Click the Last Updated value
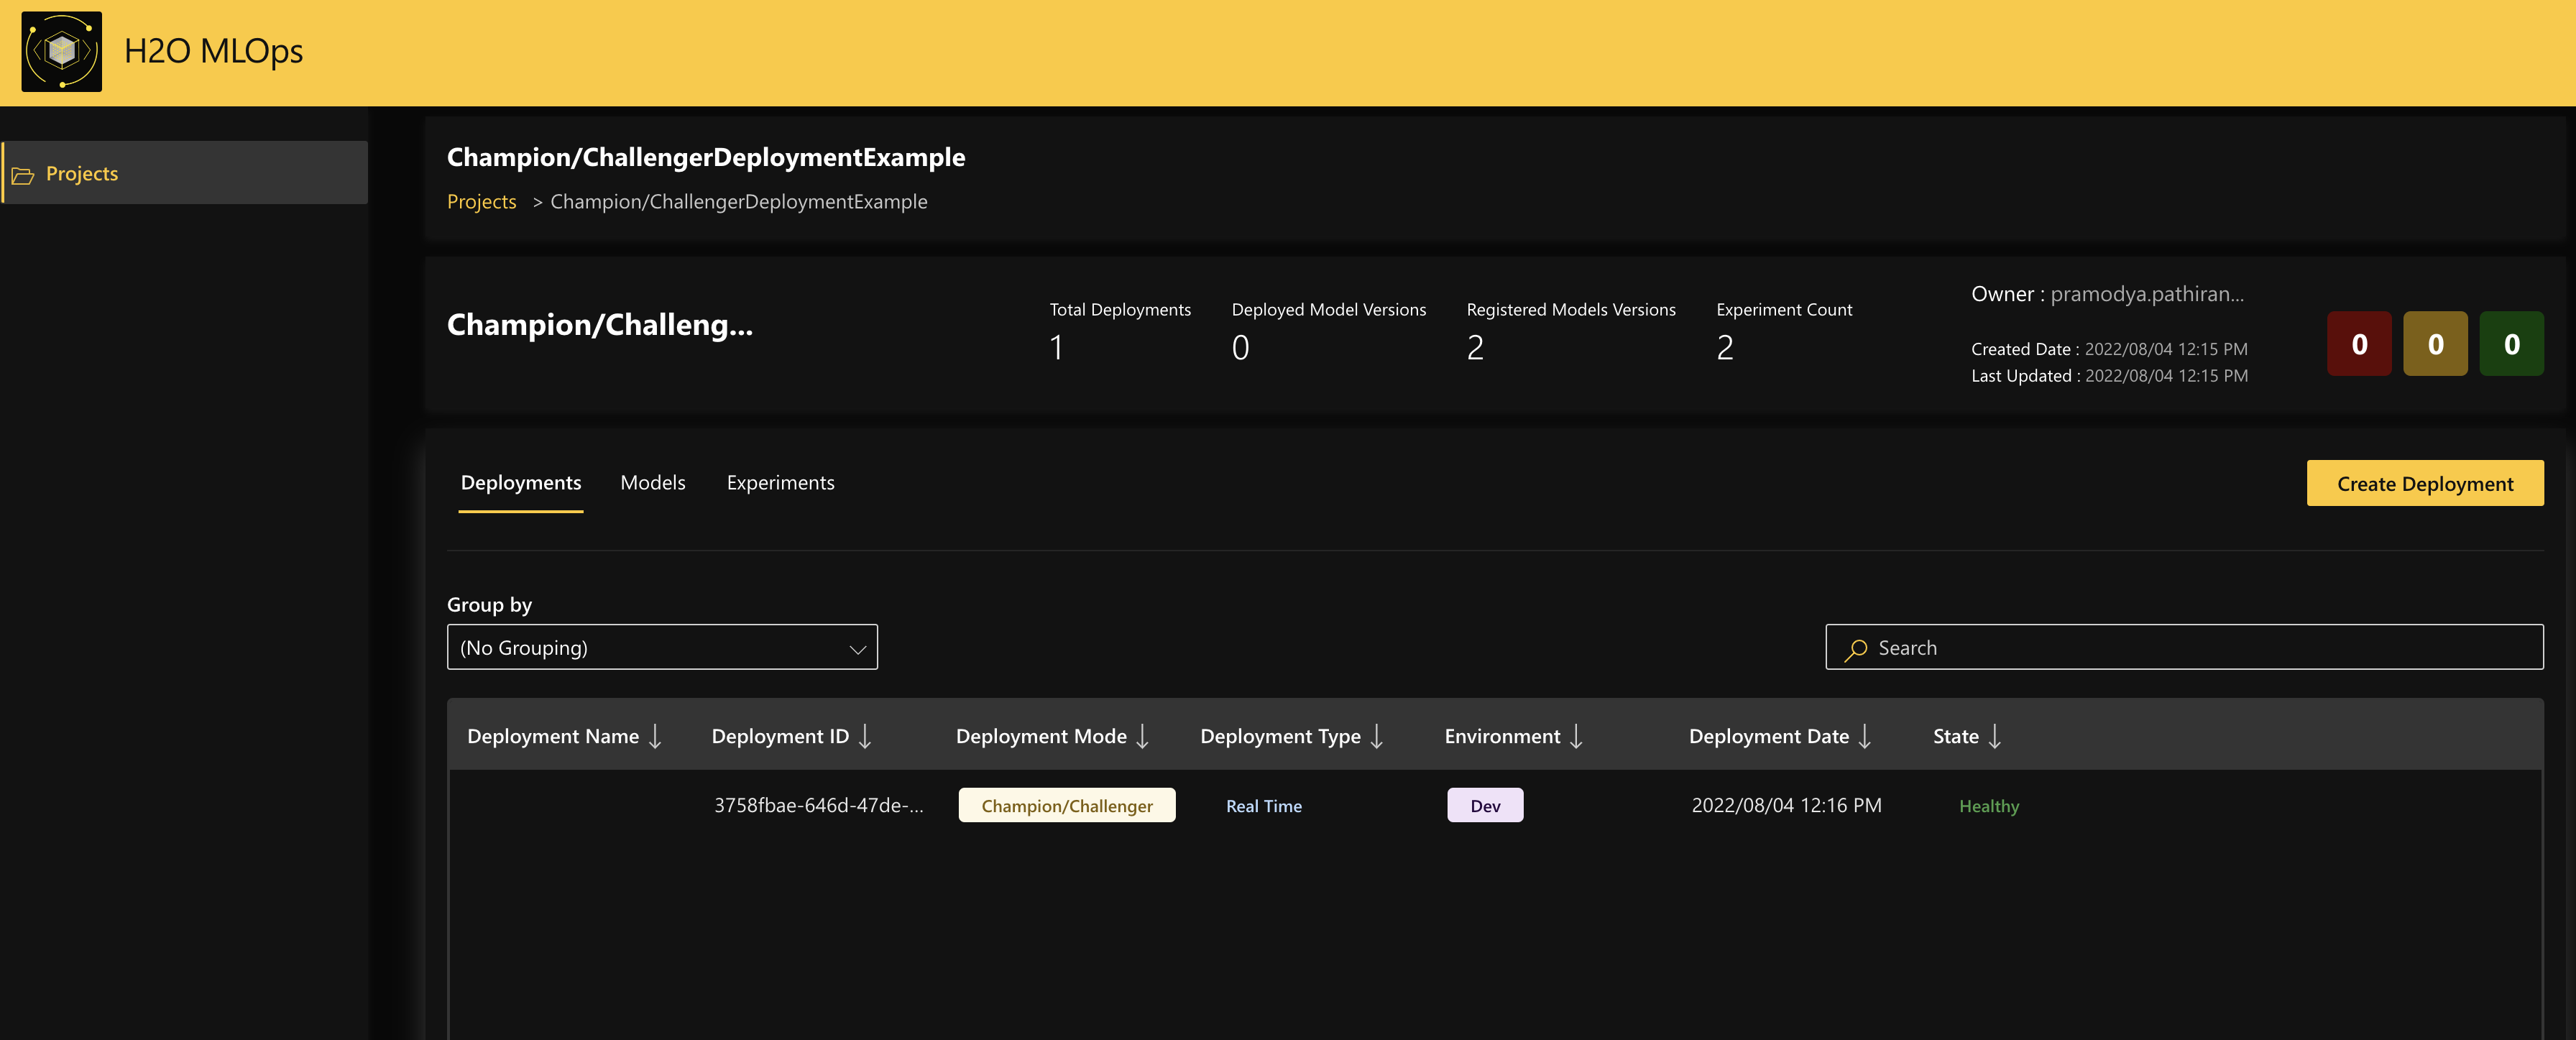This screenshot has width=2576, height=1040. (2166, 376)
